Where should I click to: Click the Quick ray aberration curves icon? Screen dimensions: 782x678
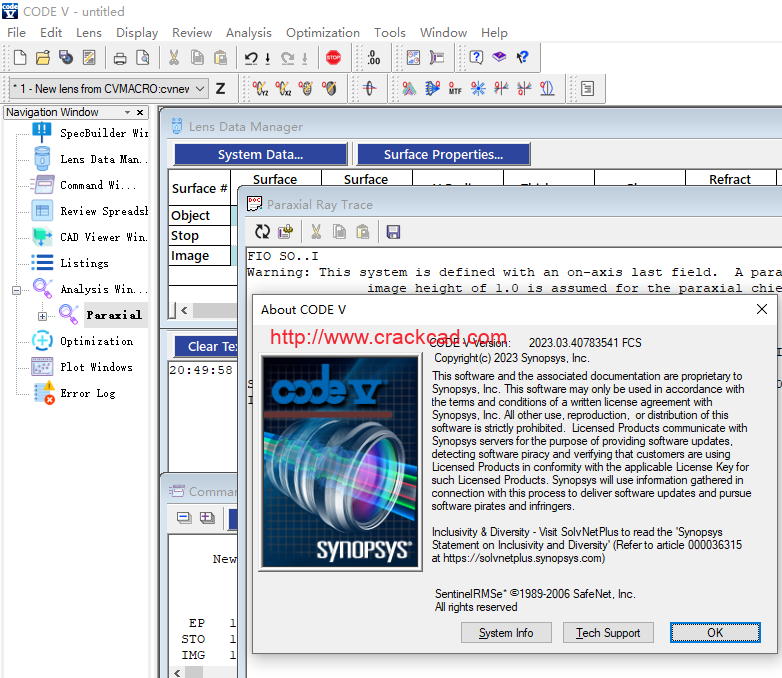click(x=501, y=89)
